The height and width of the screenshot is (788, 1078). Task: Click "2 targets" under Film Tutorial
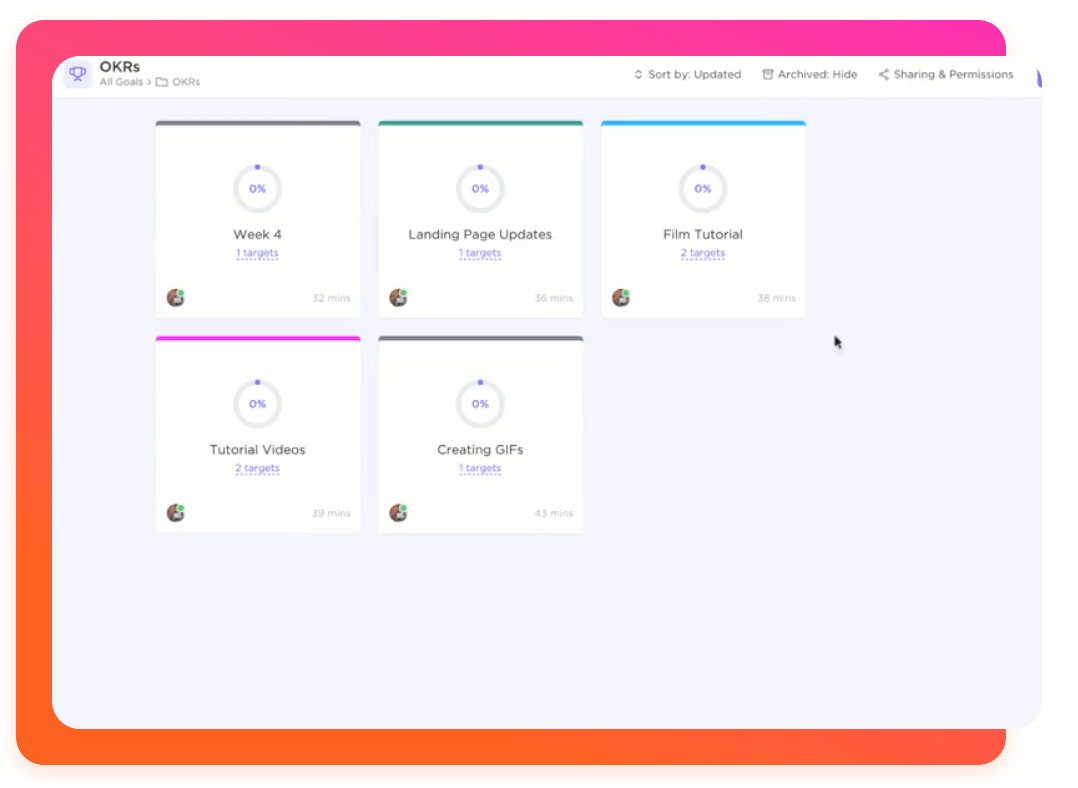coord(703,254)
